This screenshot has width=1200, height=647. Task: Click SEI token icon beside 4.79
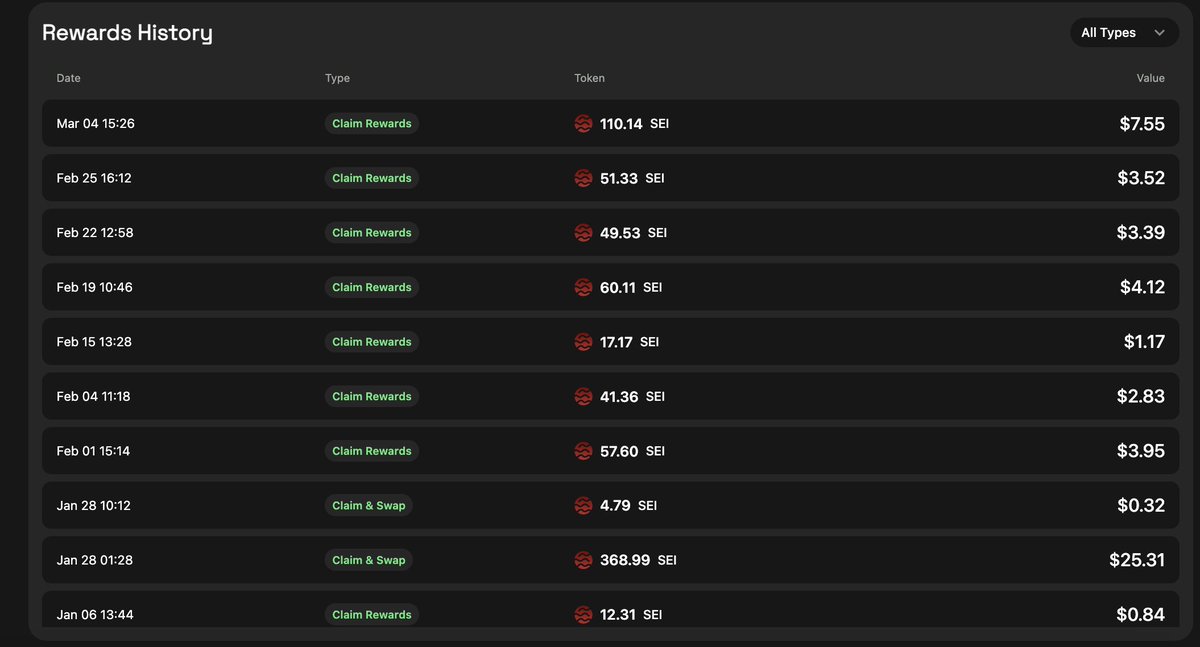pos(584,506)
